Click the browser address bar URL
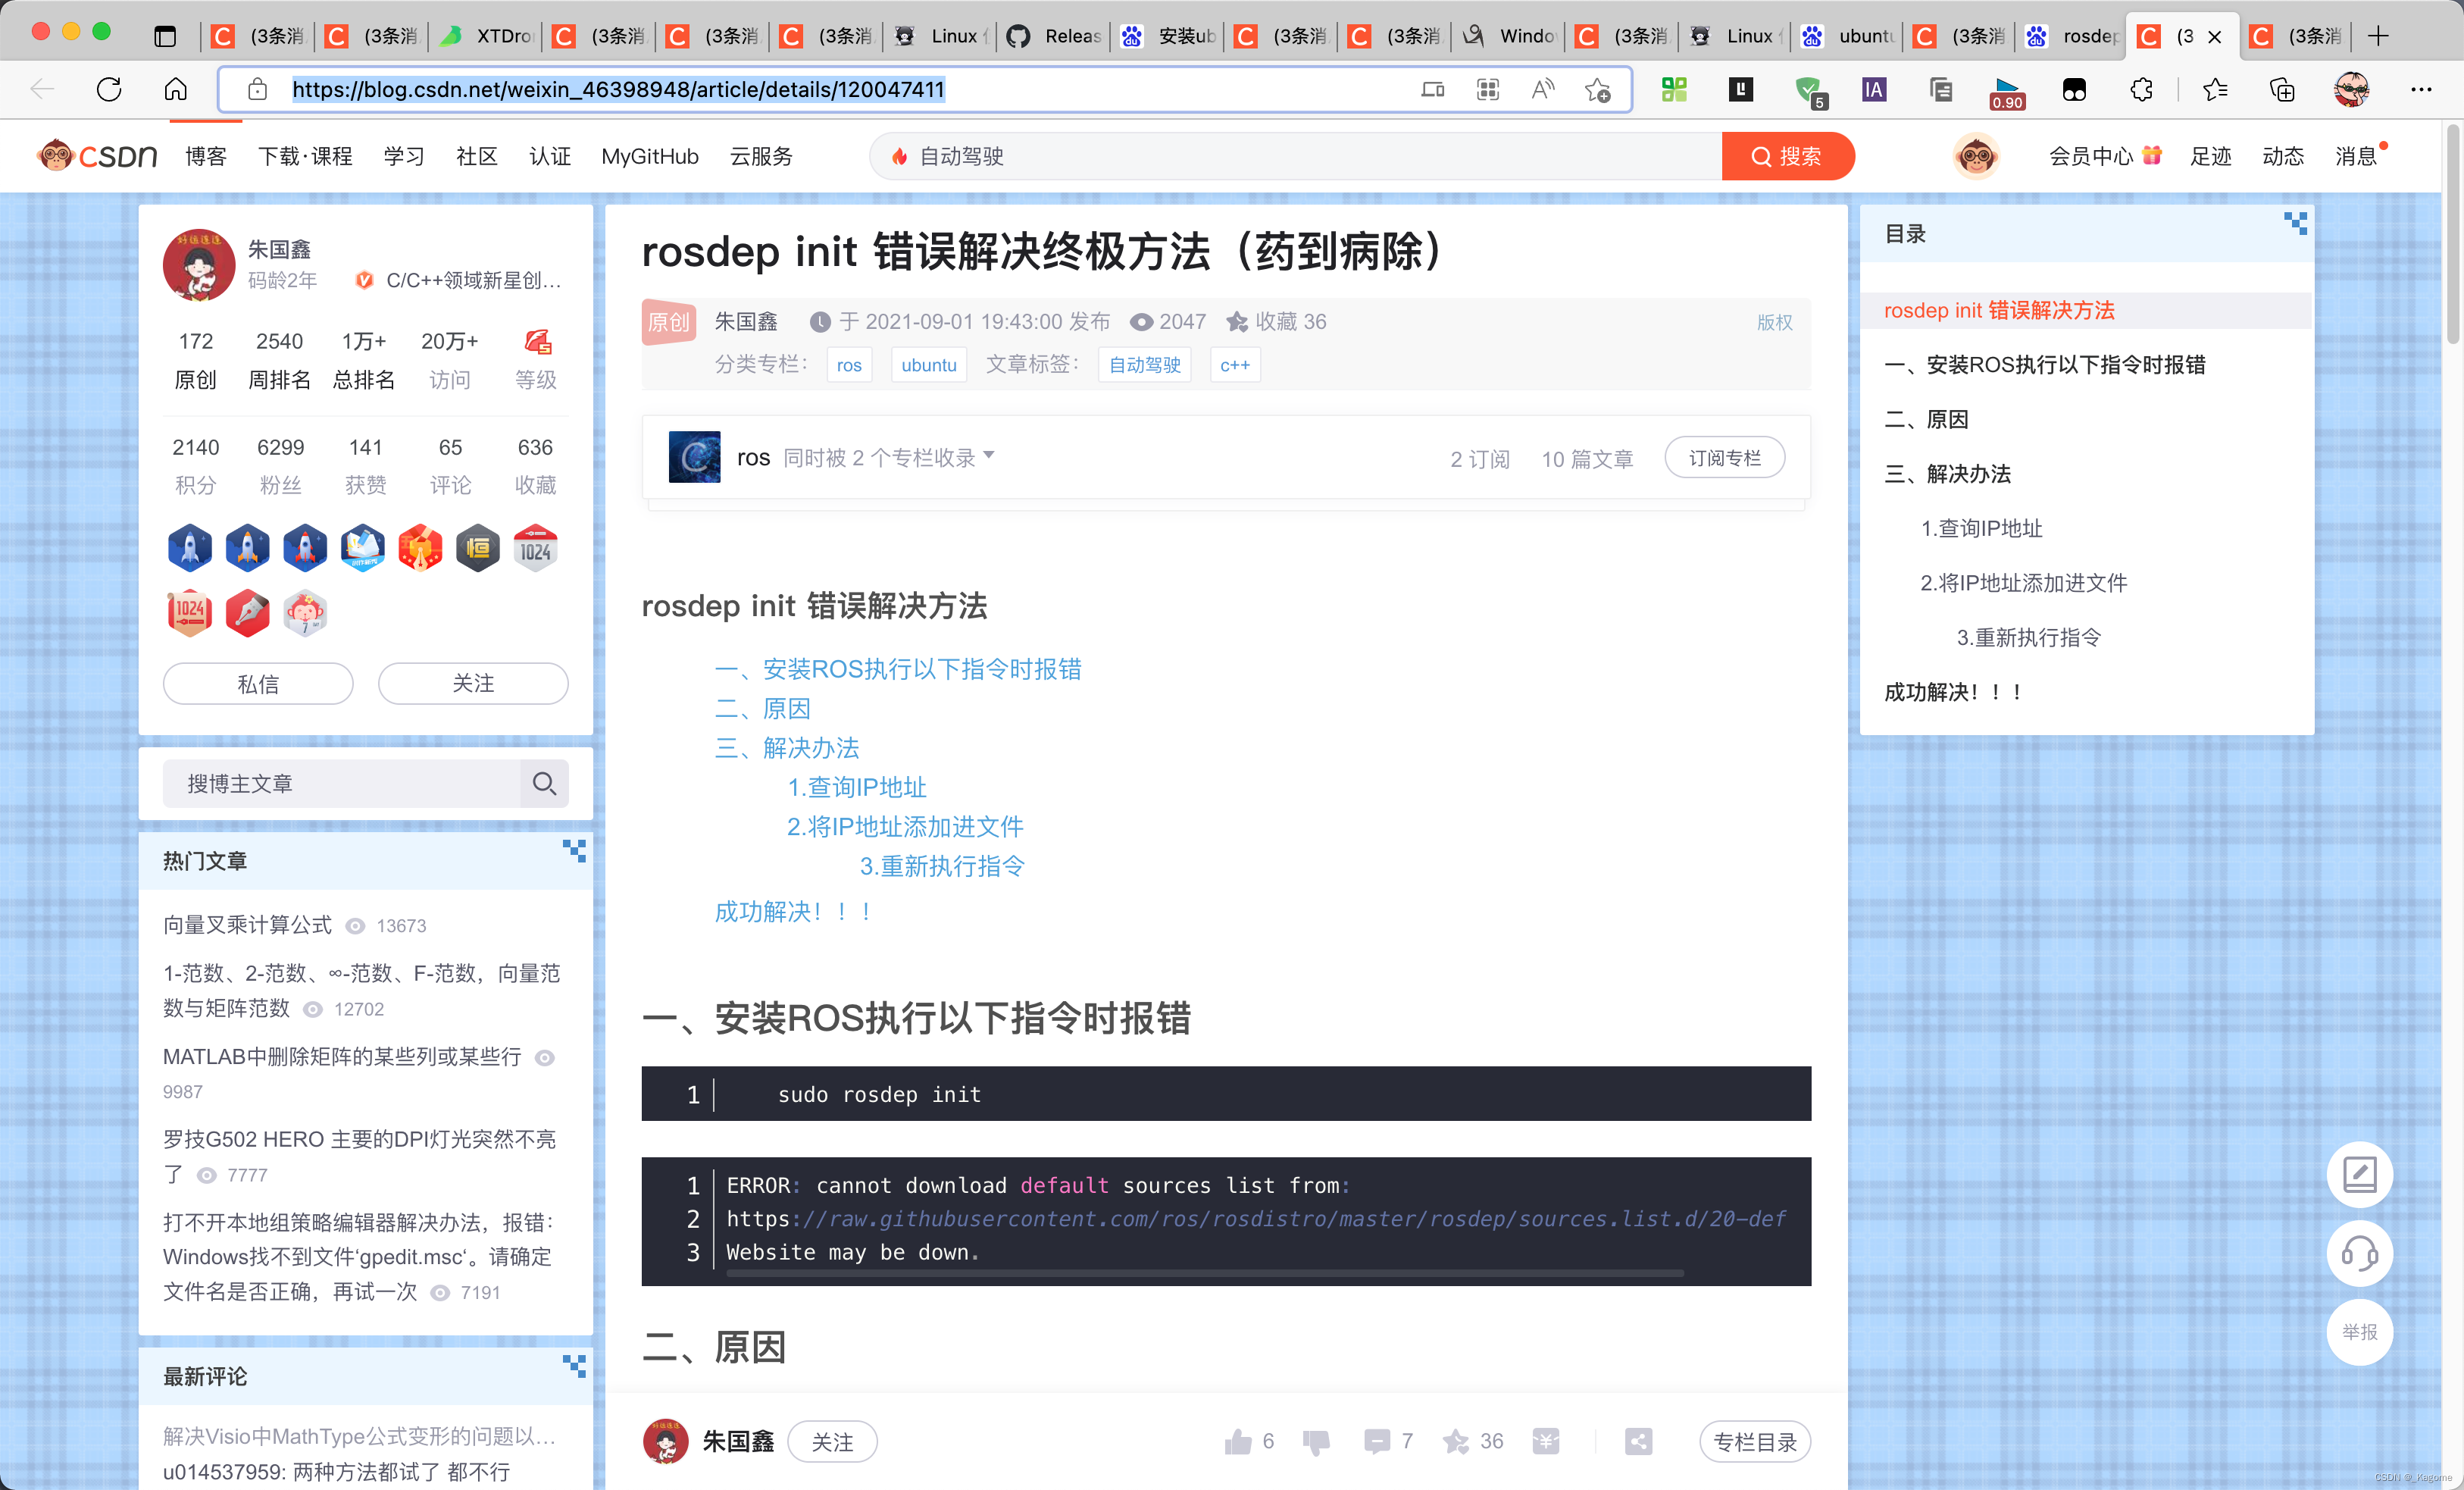 (618, 90)
